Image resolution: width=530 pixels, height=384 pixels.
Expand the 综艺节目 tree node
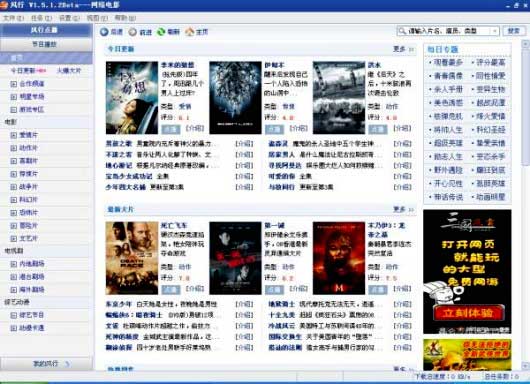(14, 315)
